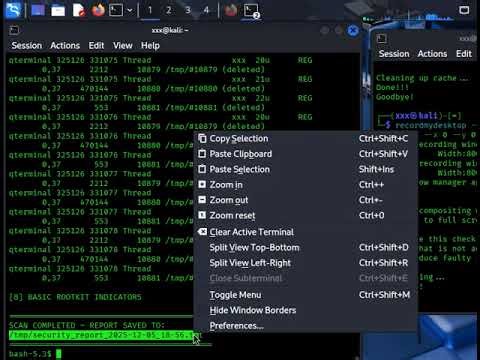Choose Paste Selection from context menu
The width and height of the screenshot is (480, 360).
(305, 169)
